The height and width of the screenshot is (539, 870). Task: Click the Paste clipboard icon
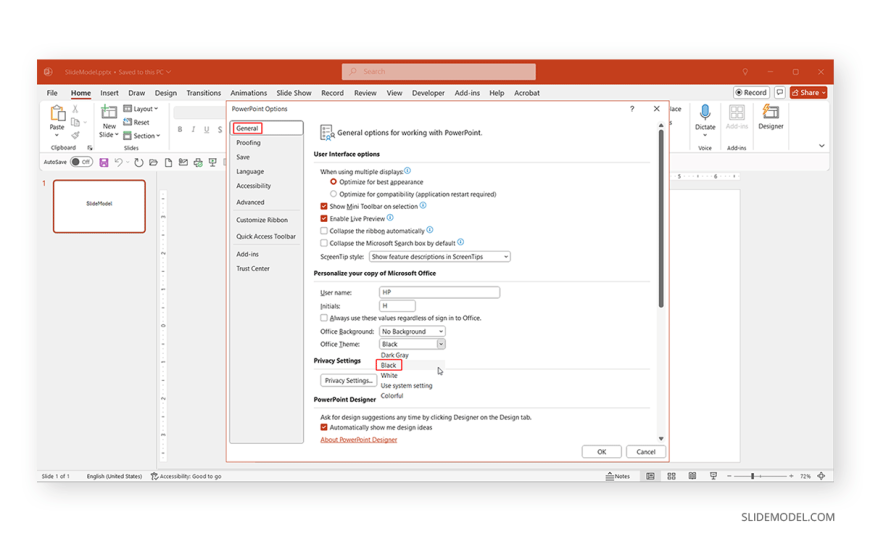pos(57,114)
